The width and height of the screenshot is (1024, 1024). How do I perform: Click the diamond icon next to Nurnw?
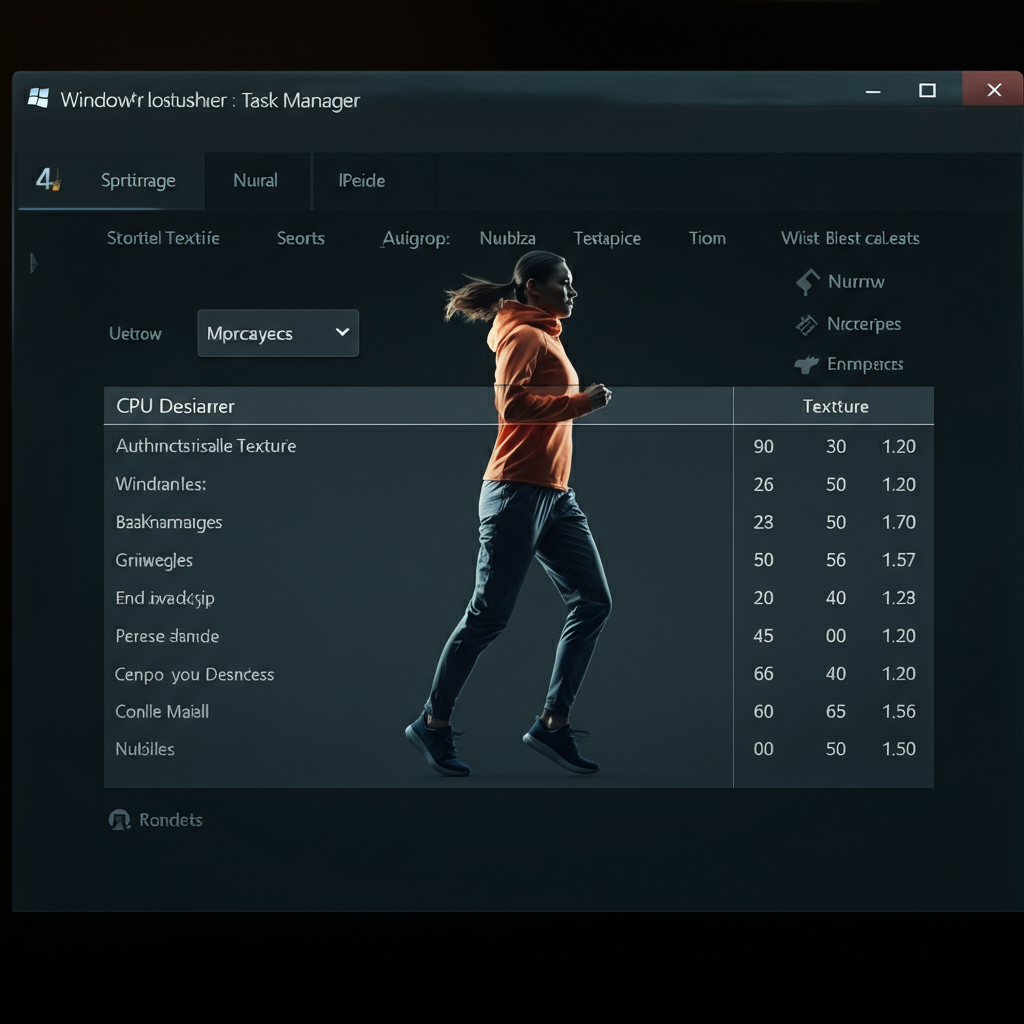(x=807, y=282)
